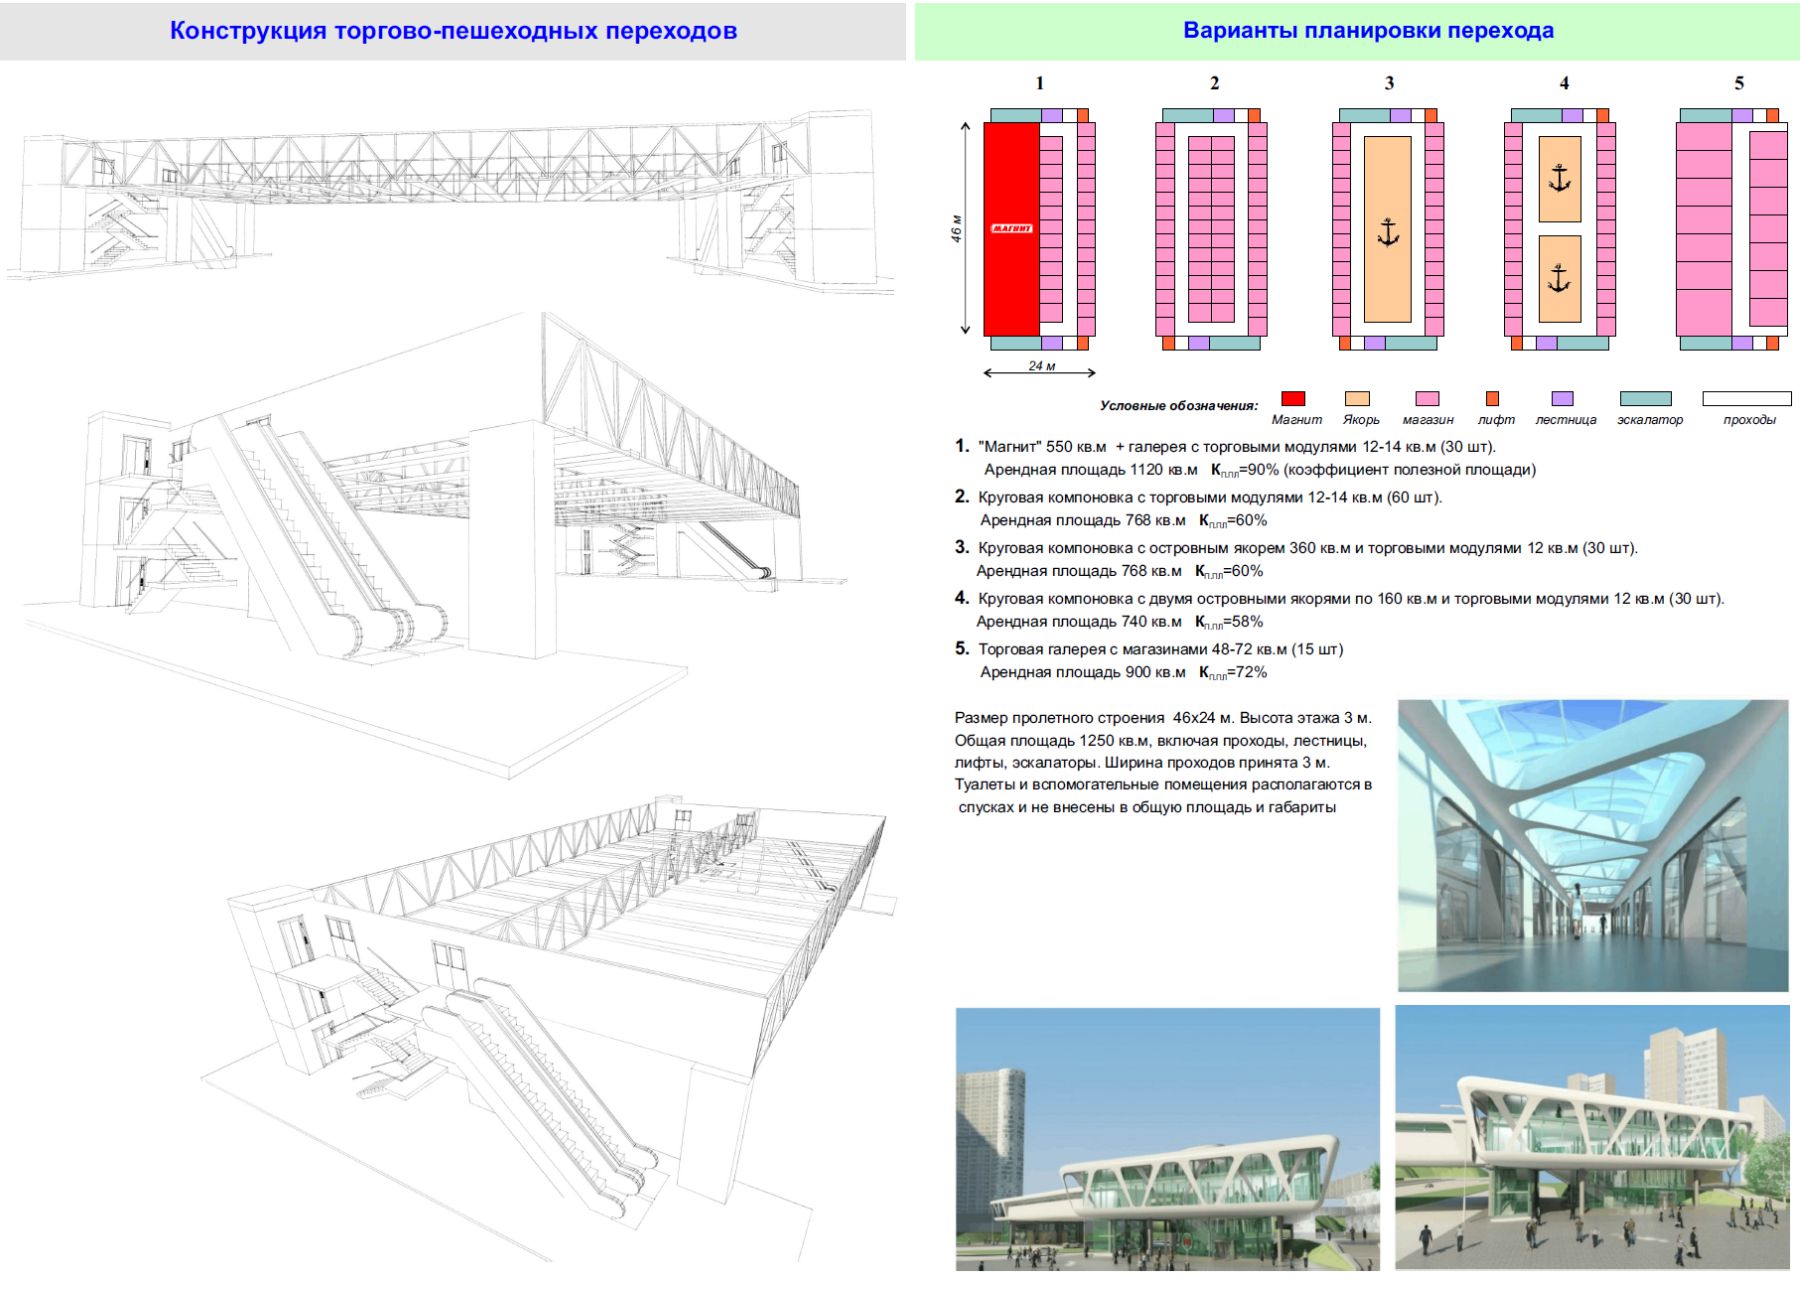Open the bottom-left exterior building rendering

click(x=1168, y=1139)
